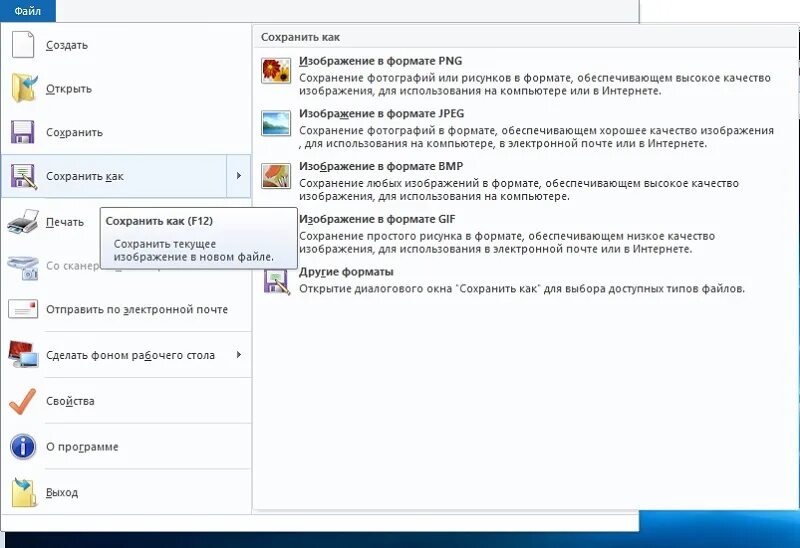
Task: Click the orange checkmark Свойства icon
Action: [23, 401]
